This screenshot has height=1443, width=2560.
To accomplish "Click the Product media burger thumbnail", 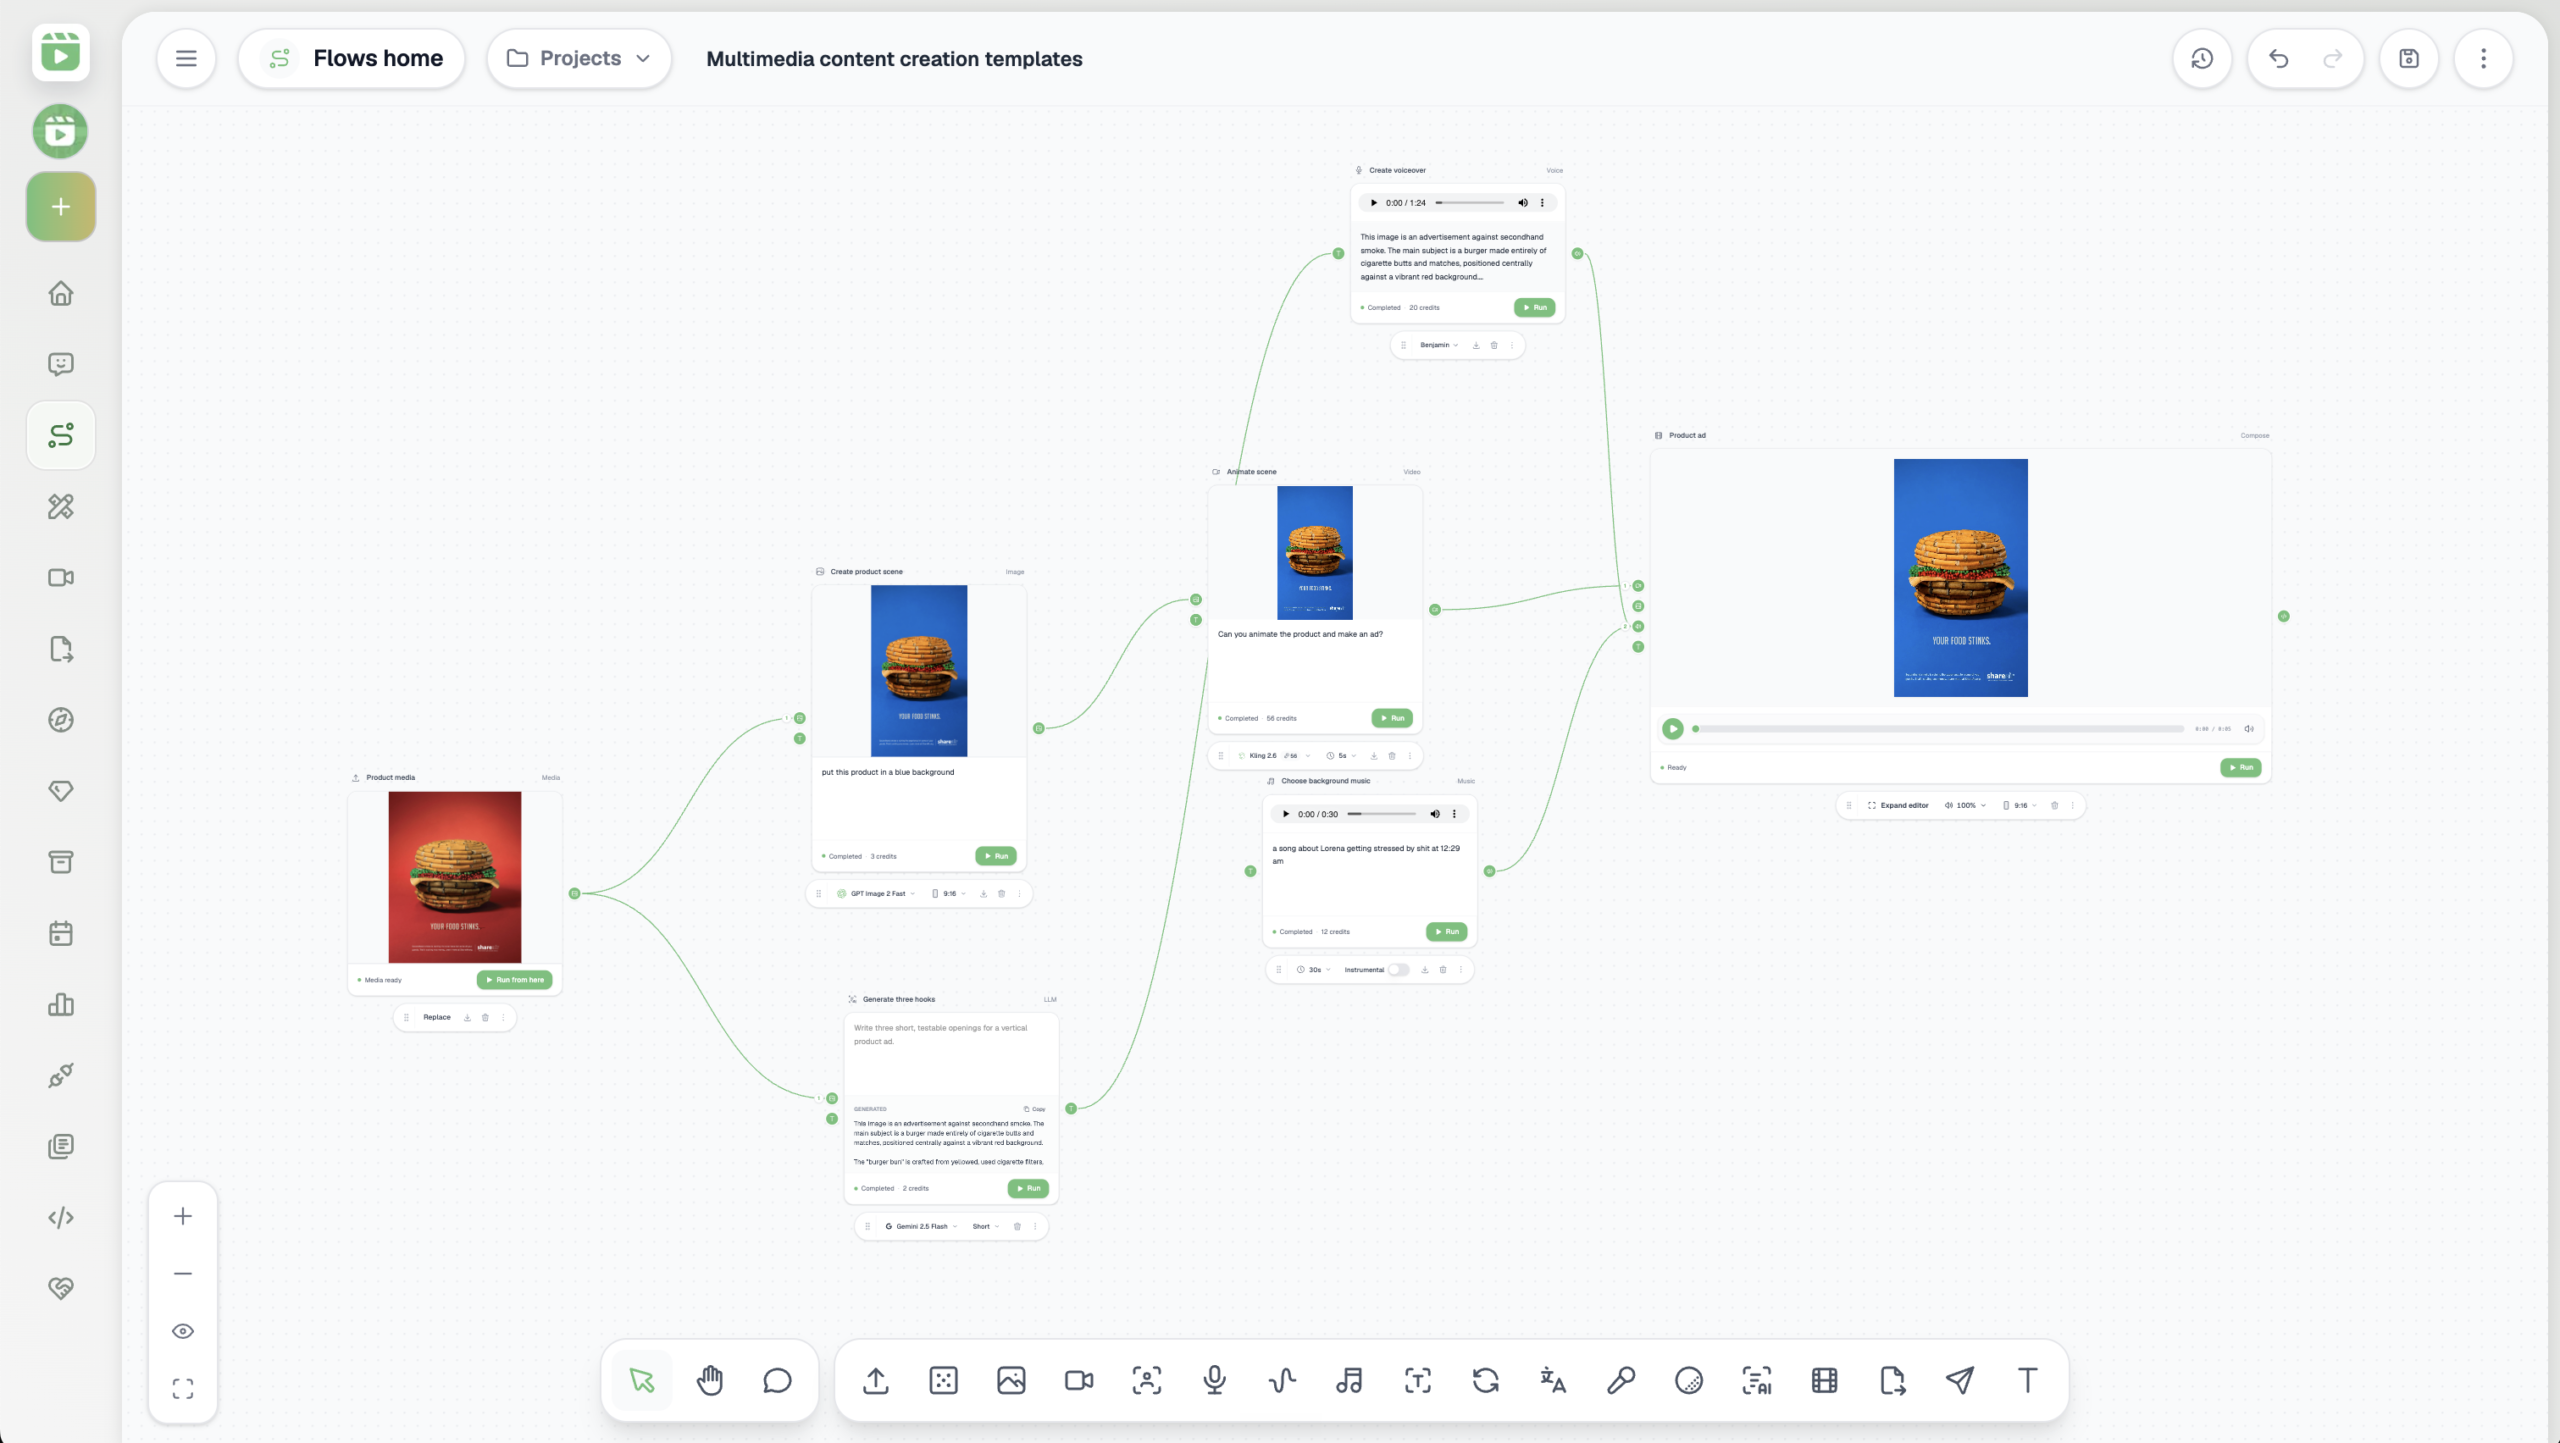I will [x=455, y=877].
